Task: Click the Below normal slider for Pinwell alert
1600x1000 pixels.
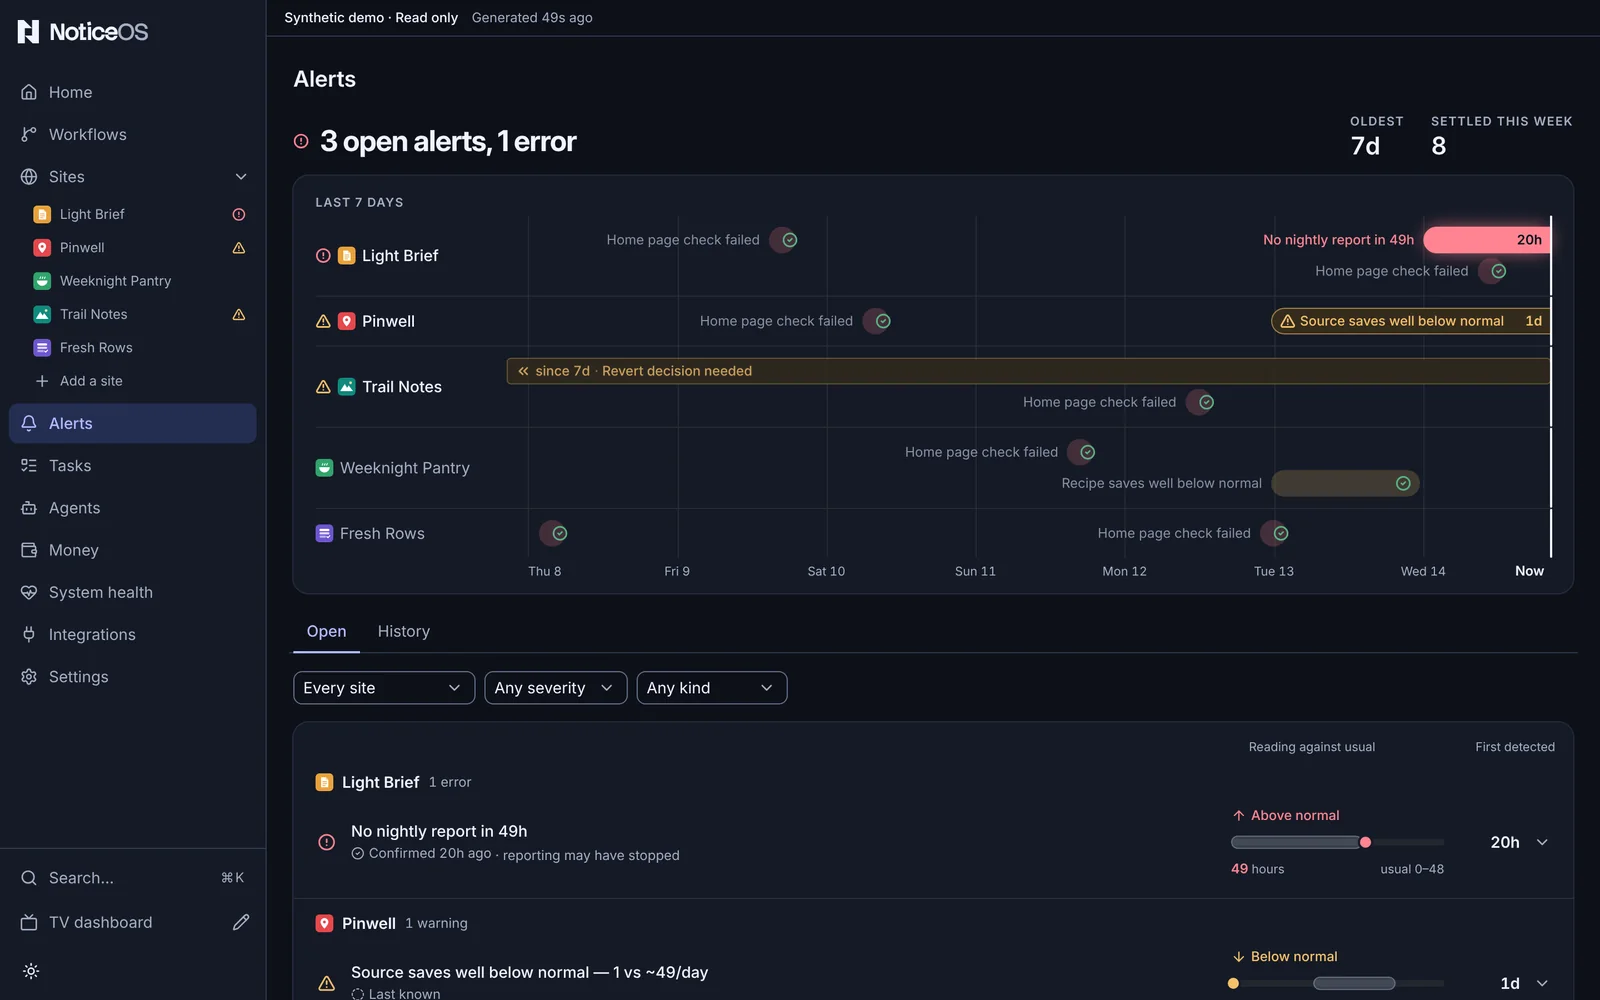Action: click(1337, 983)
